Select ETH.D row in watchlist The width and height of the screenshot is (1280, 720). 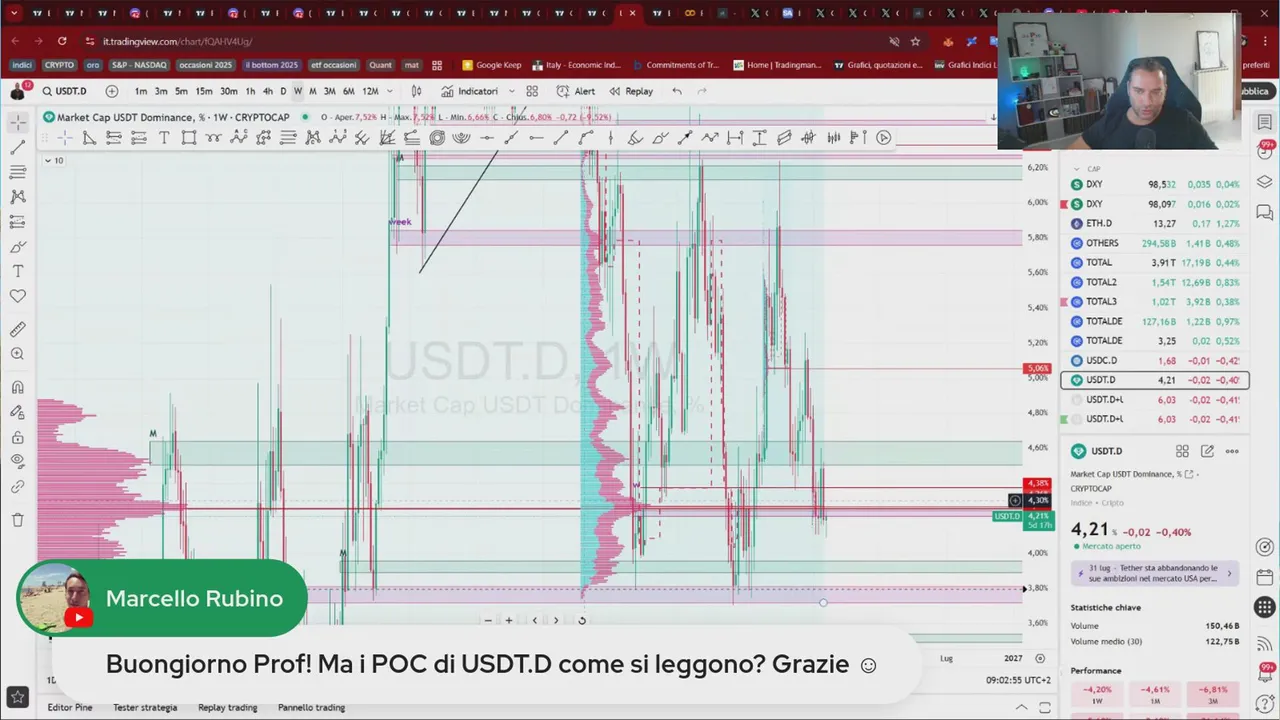[x=1155, y=223]
